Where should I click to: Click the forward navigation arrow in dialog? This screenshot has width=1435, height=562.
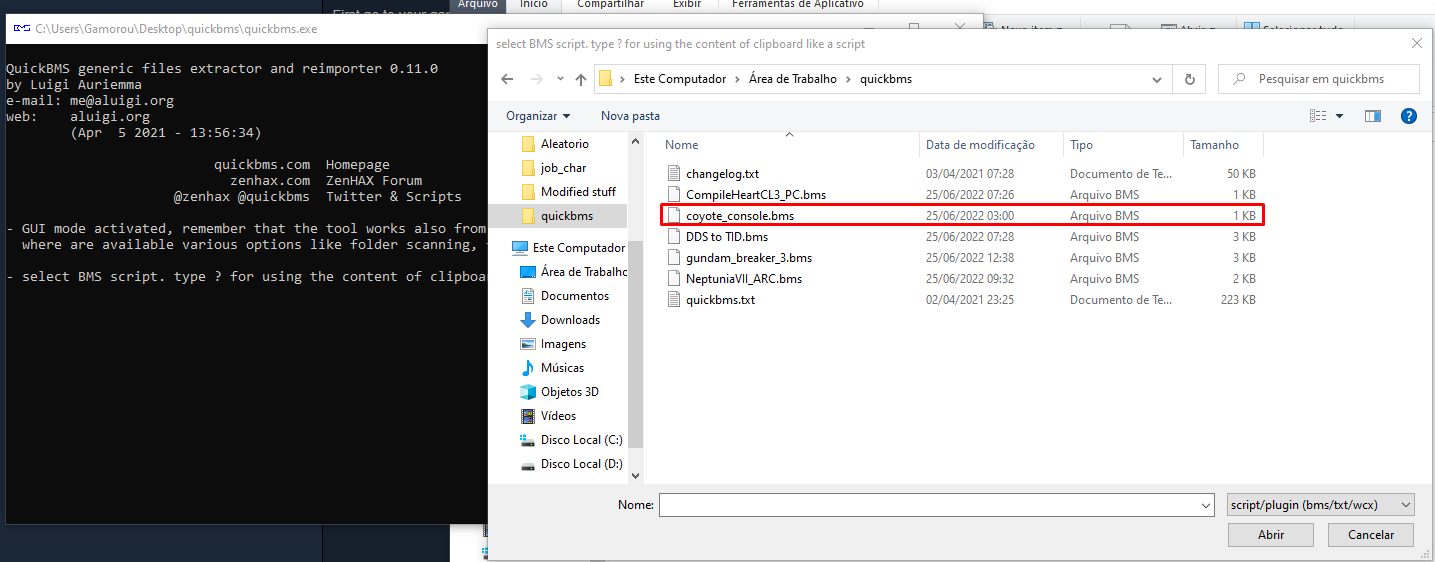tap(535, 79)
